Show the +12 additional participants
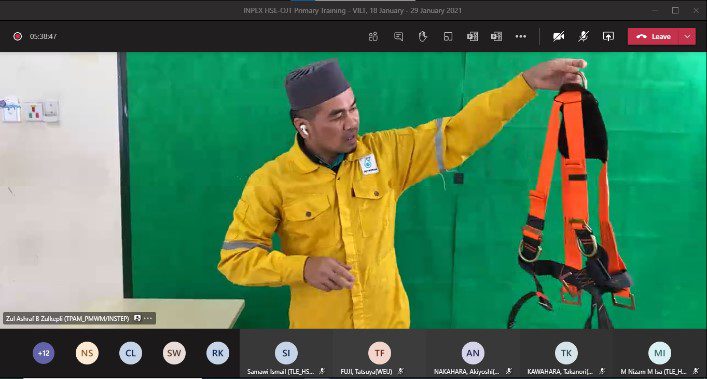The height and width of the screenshot is (379, 707). coord(44,353)
